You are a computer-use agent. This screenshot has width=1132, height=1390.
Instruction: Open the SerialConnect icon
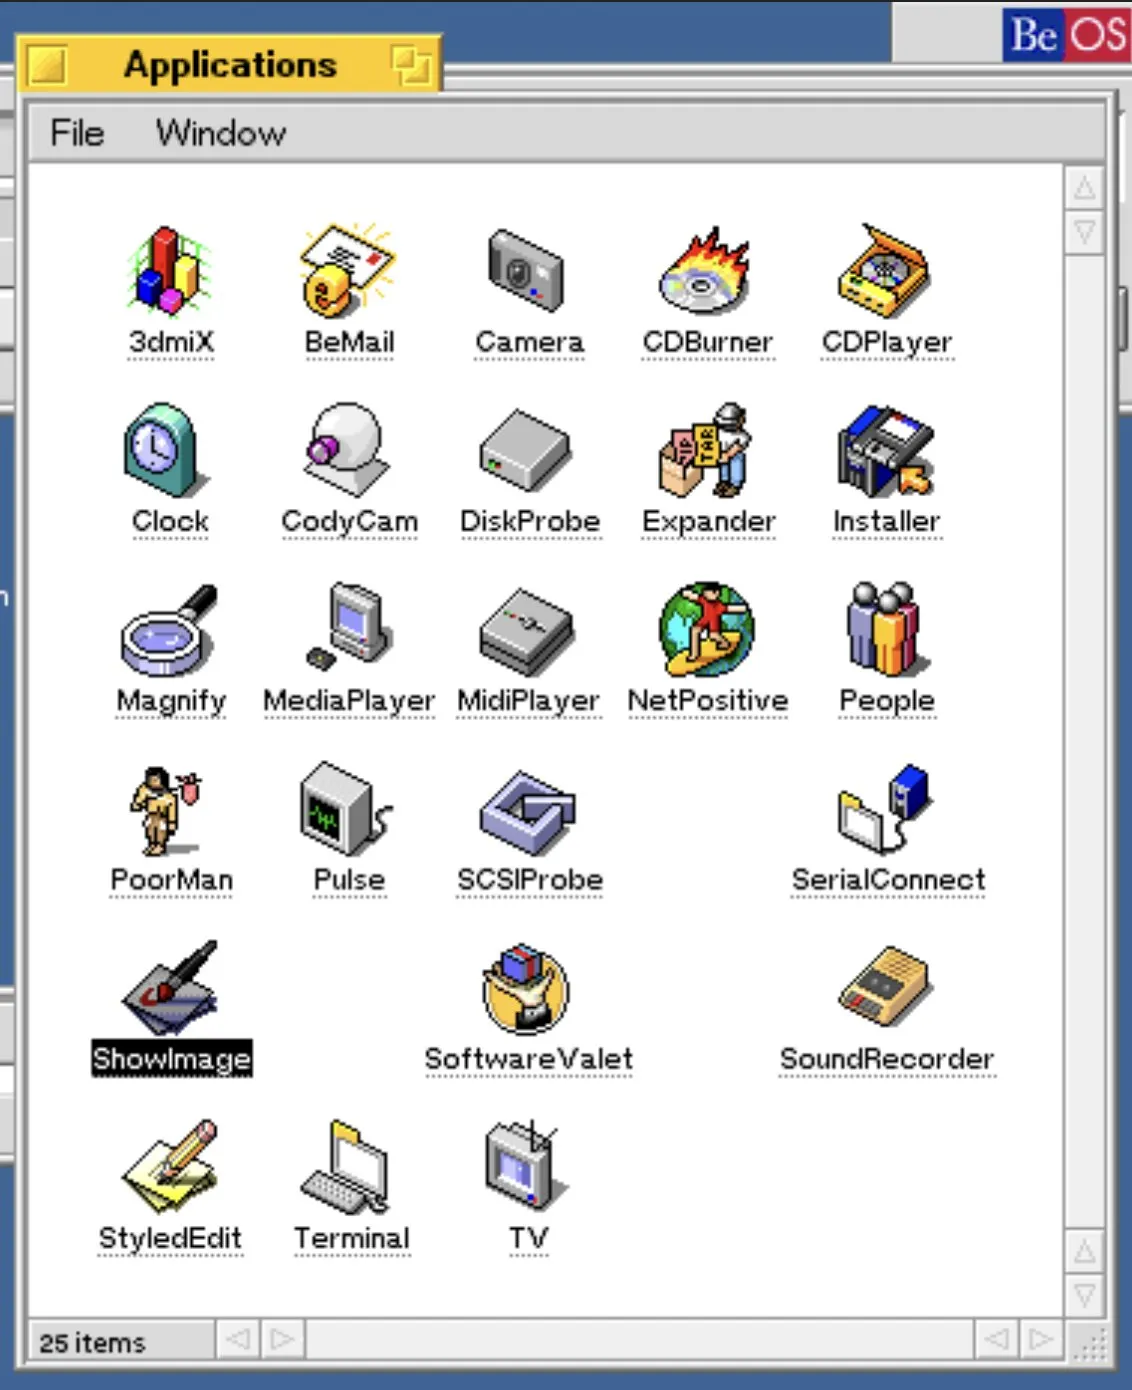[x=886, y=810]
